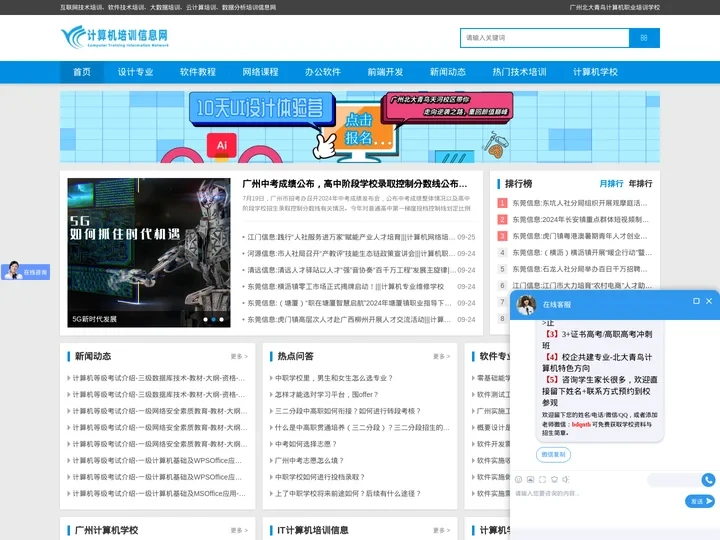Open the 计算机学校 navigation item

coord(595,72)
